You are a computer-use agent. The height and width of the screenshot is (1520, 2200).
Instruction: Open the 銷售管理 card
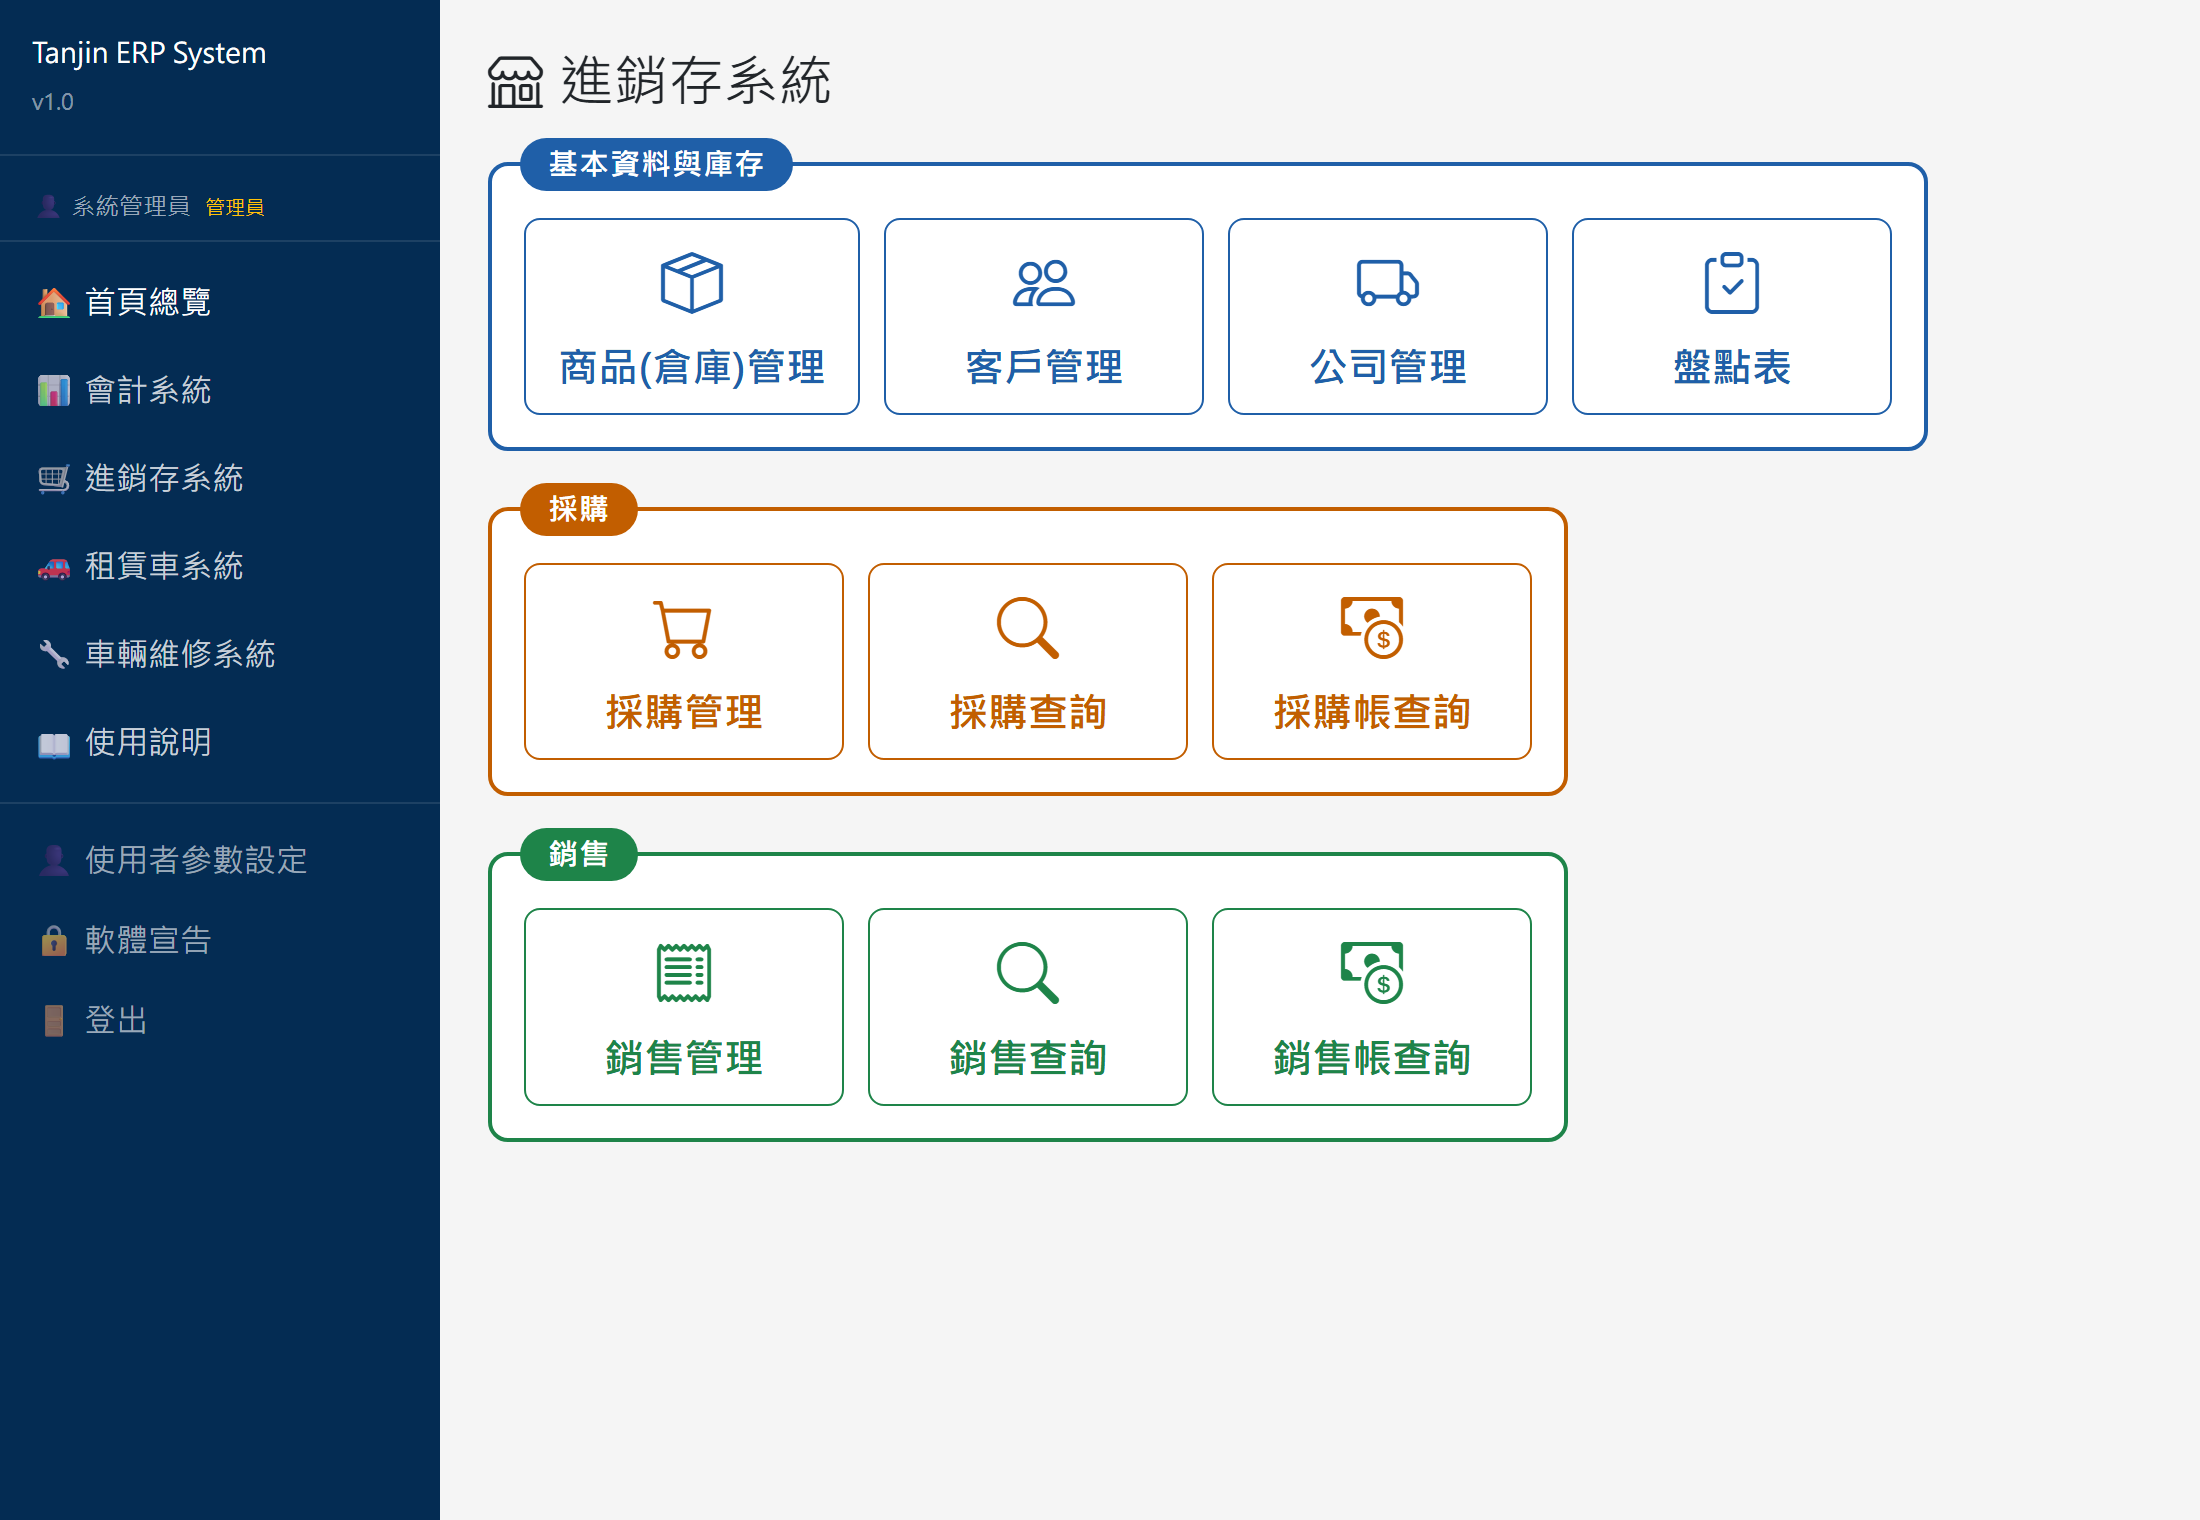[x=683, y=1006]
